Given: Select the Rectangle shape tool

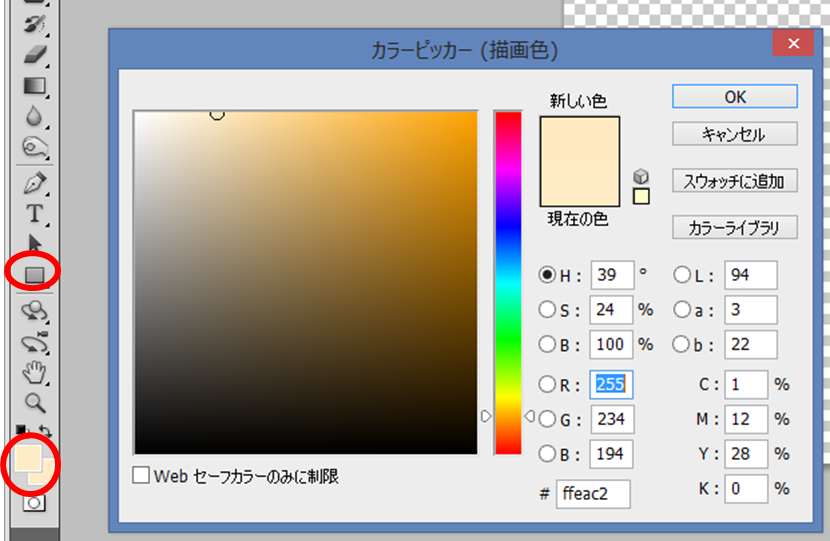Looking at the screenshot, I should [x=35, y=272].
